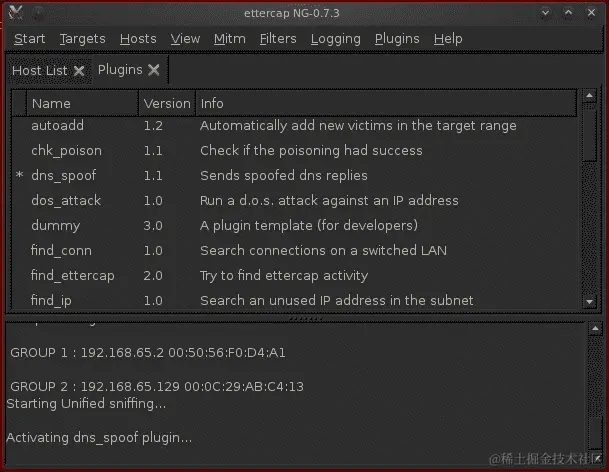Sort plugins by Name column header
The image size is (609, 472).
point(82,103)
